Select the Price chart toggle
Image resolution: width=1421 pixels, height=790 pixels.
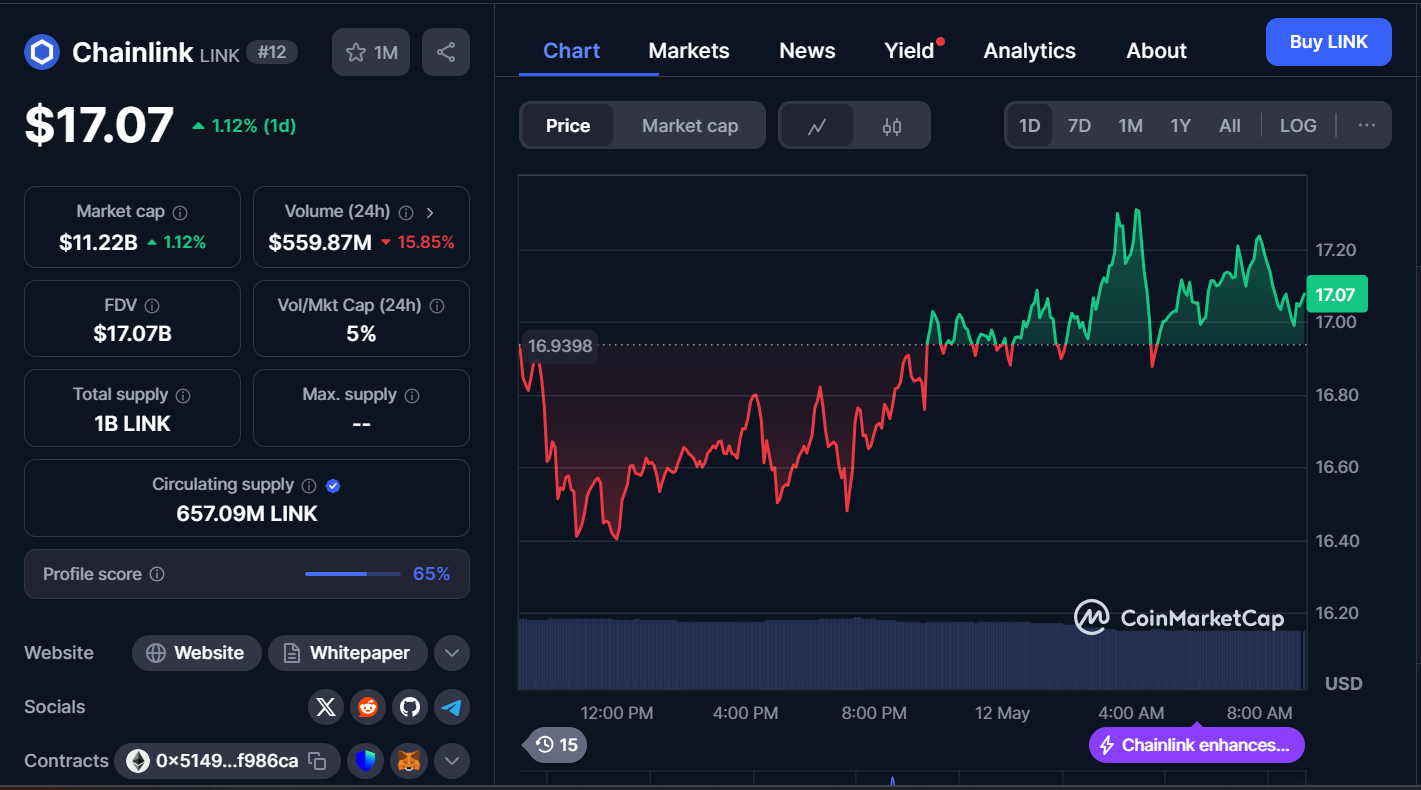click(568, 126)
